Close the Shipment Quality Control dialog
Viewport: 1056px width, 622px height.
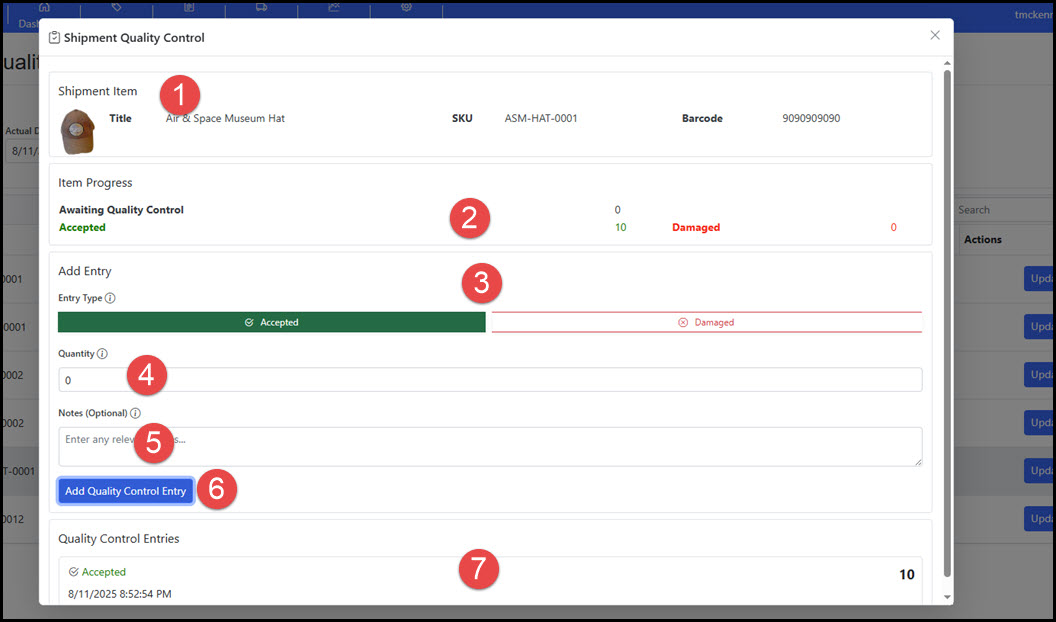[935, 35]
